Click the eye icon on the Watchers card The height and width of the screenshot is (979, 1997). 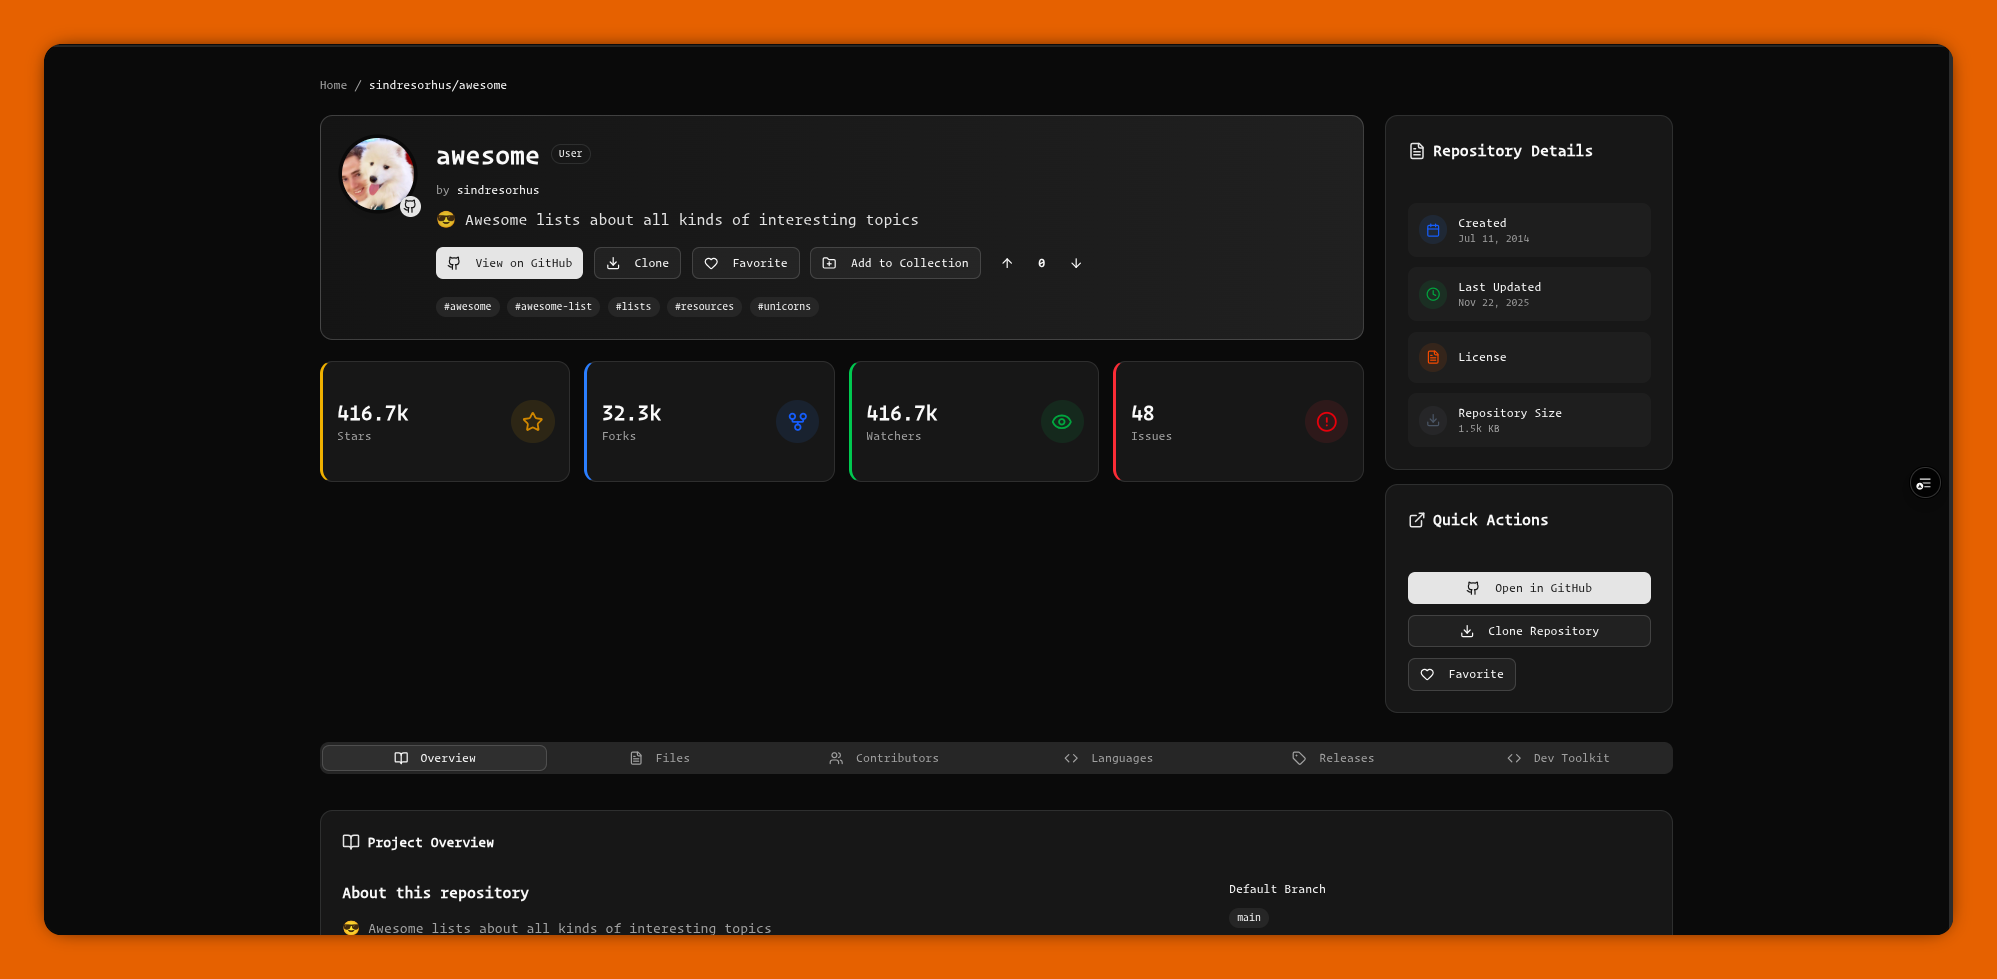(x=1061, y=421)
